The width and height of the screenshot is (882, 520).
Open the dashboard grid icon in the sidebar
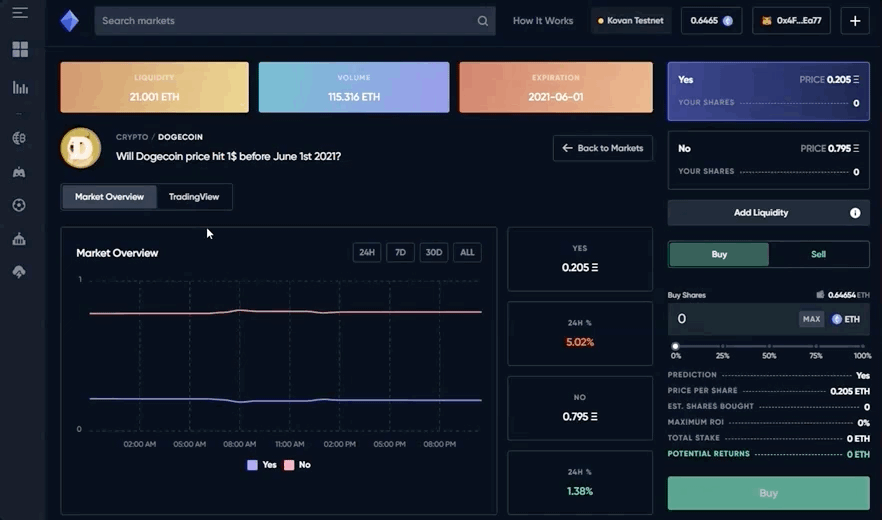(x=20, y=50)
